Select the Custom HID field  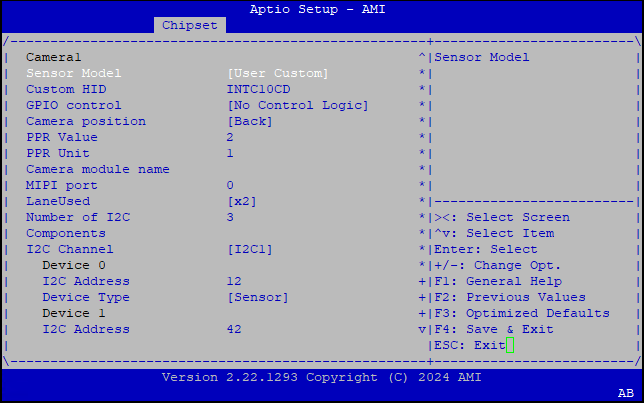tap(66, 89)
